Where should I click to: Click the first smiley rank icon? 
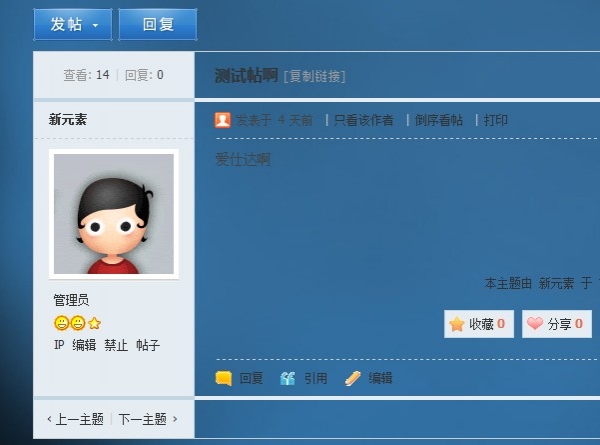point(61,323)
